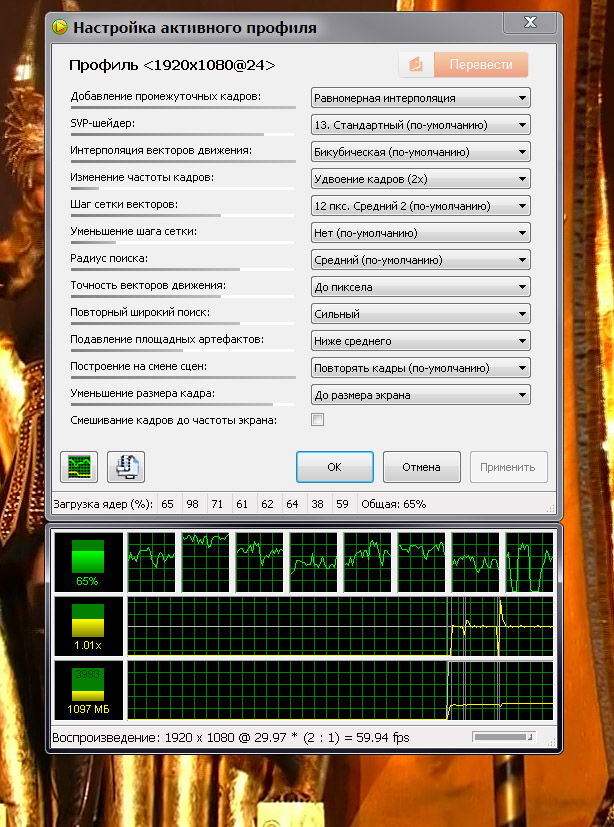Expand the Радиус поиска combo box

click(x=420, y=260)
